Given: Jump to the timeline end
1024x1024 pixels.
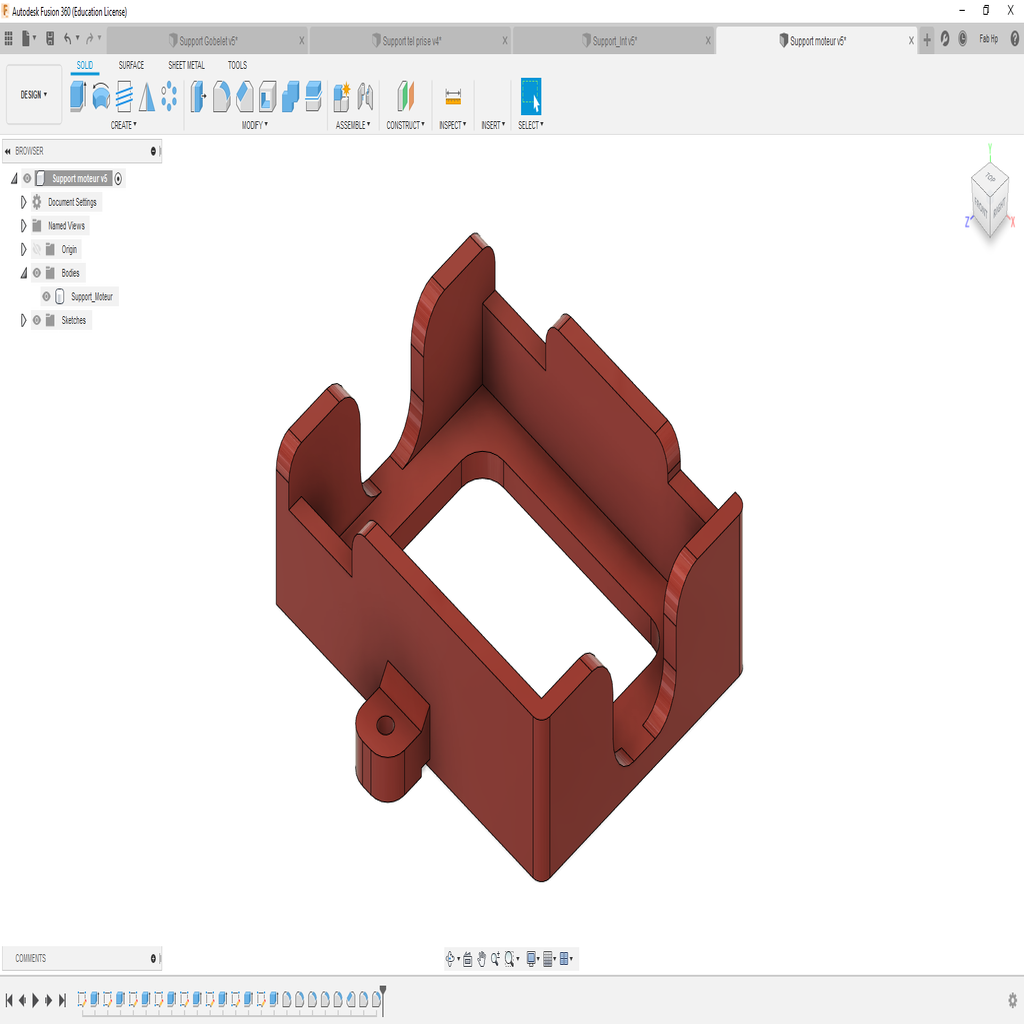Looking at the screenshot, I should tap(62, 1000).
